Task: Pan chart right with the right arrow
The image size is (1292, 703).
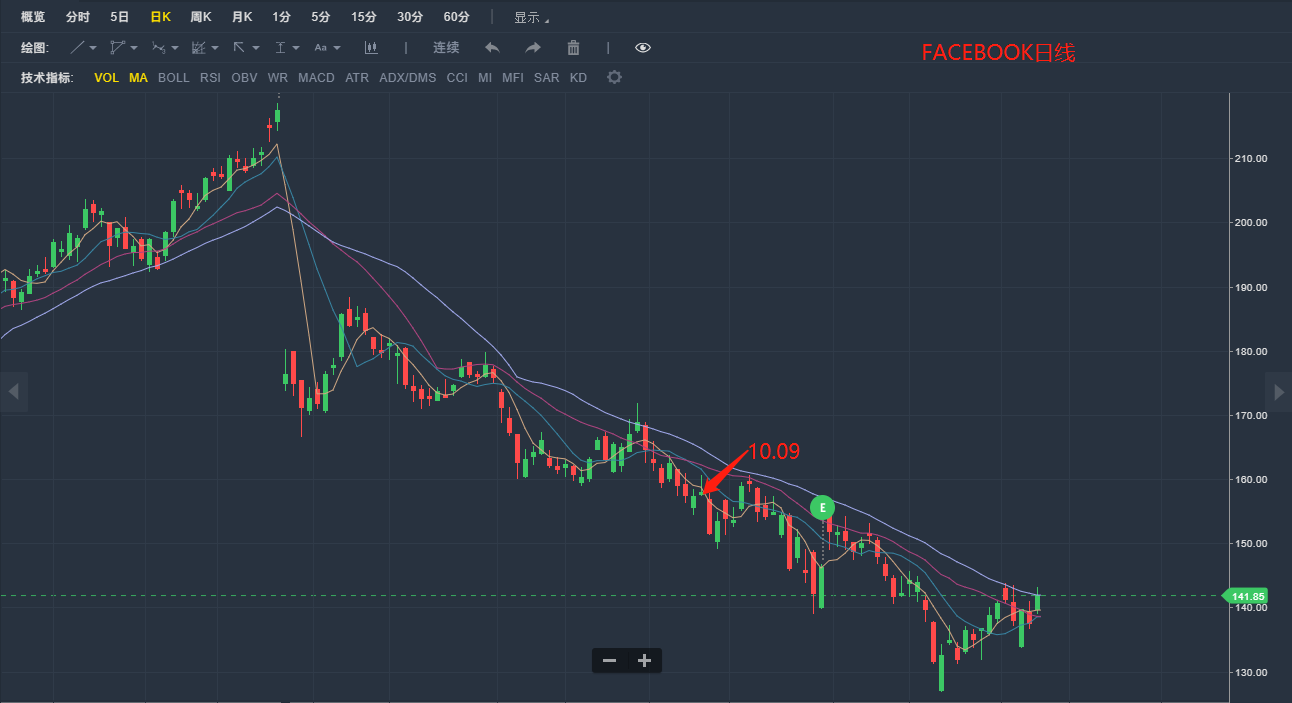Action: click(1279, 392)
